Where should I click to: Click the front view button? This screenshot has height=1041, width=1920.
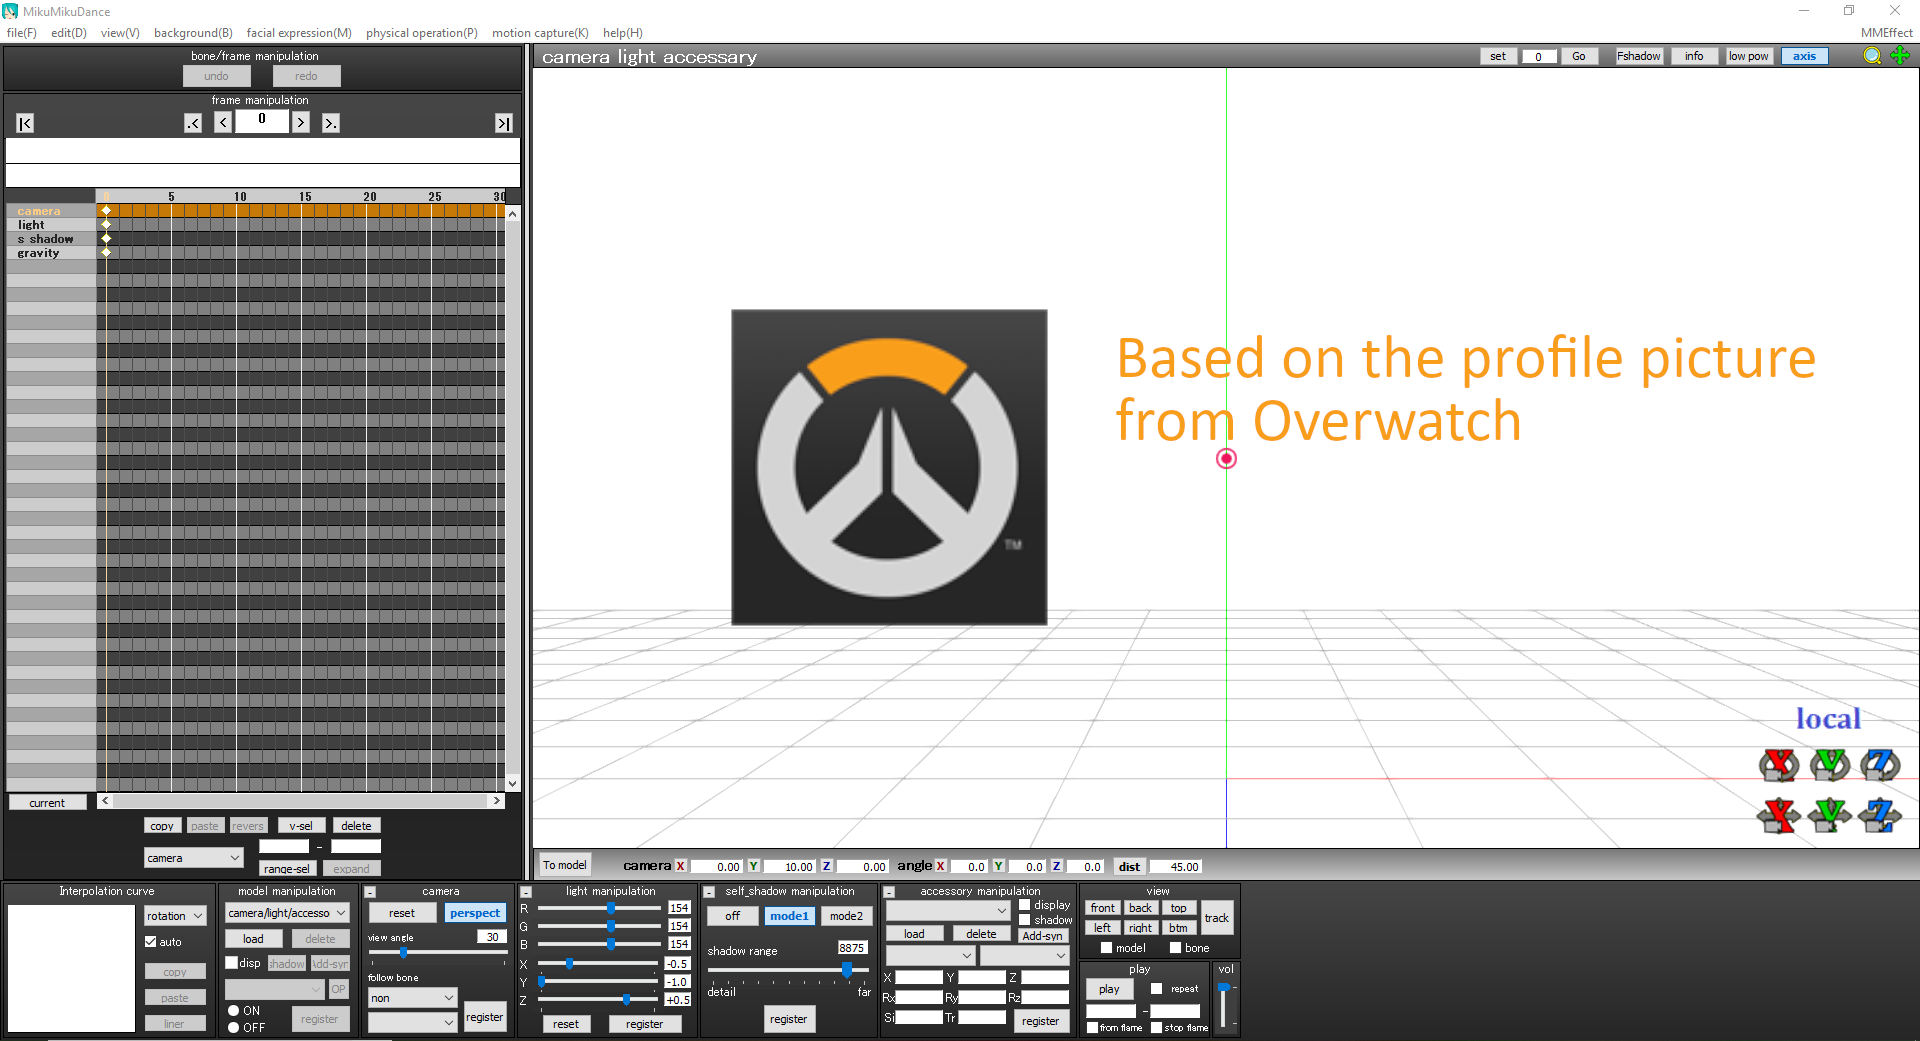point(1102,908)
